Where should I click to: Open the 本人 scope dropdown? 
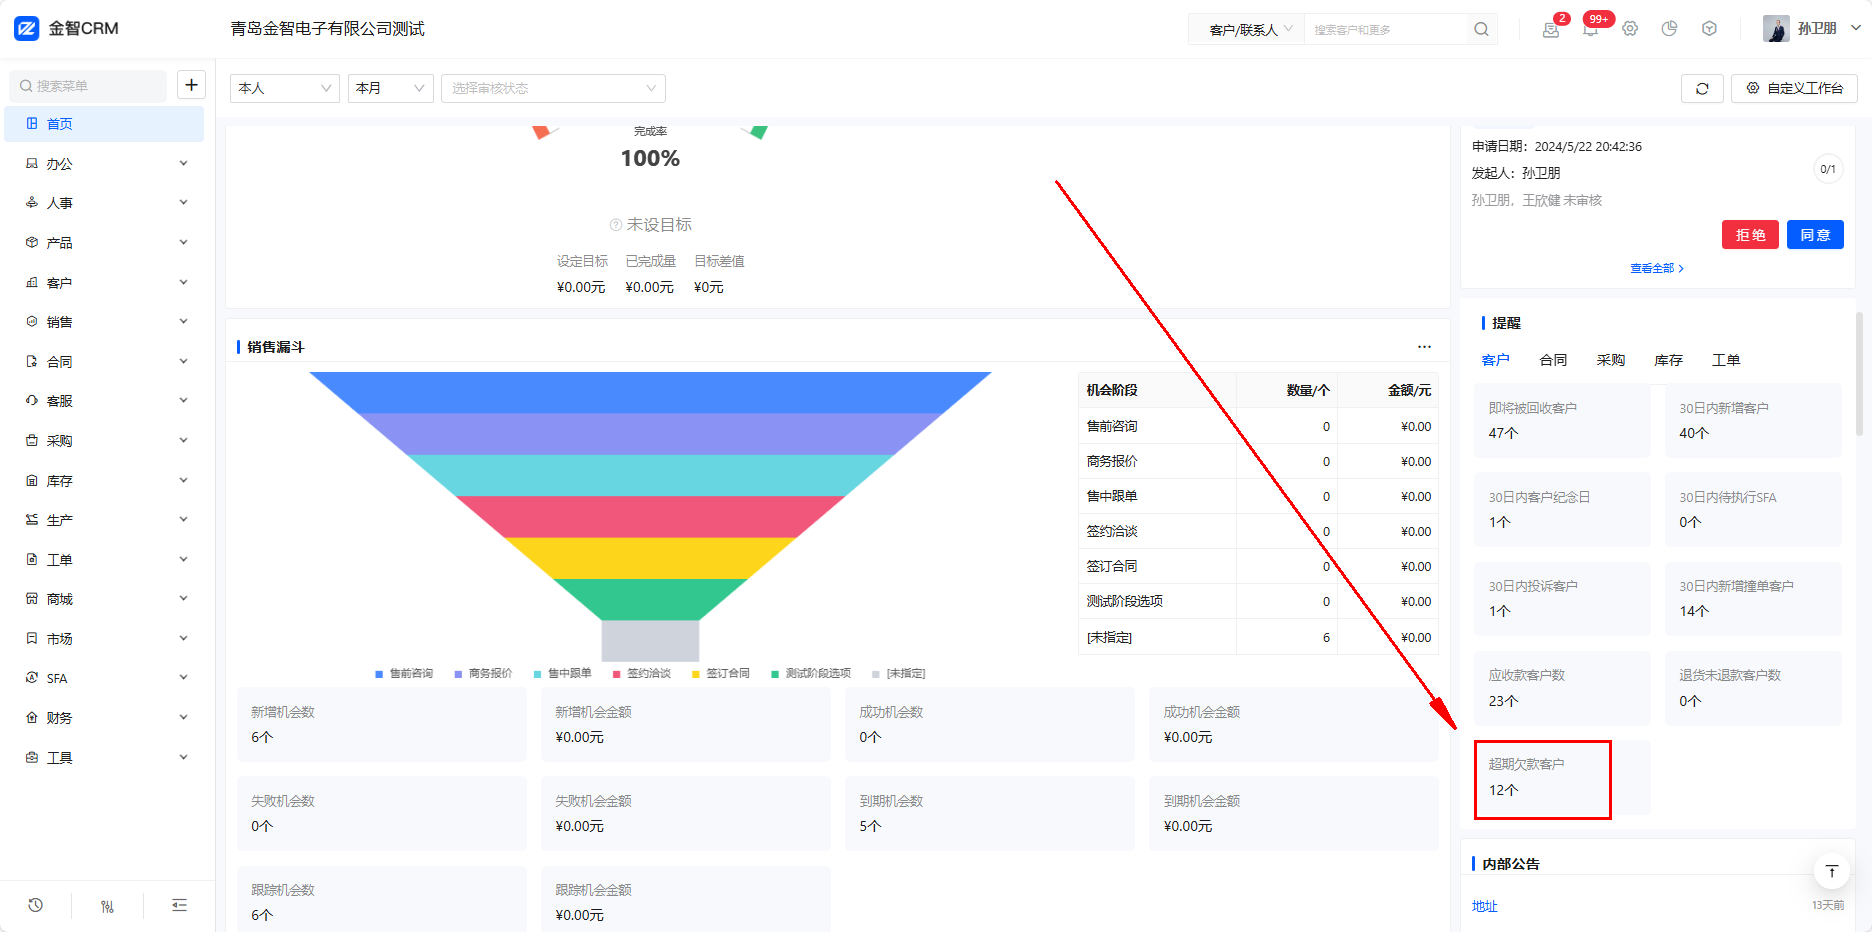pyautogui.click(x=285, y=88)
